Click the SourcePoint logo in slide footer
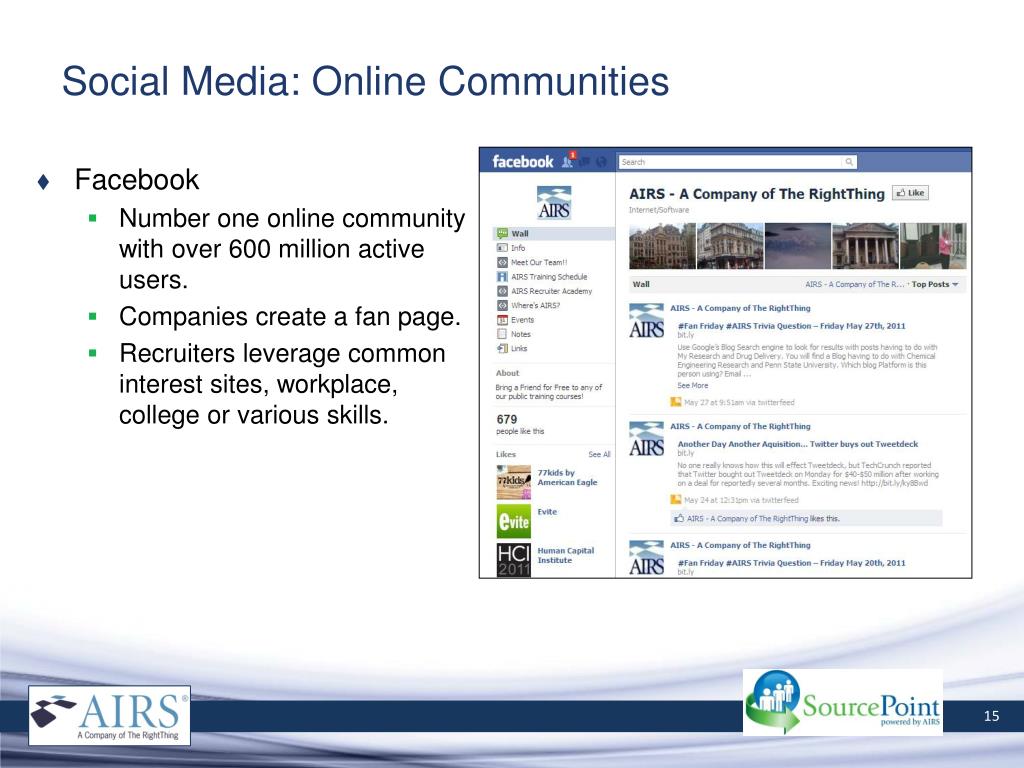 tap(842, 702)
